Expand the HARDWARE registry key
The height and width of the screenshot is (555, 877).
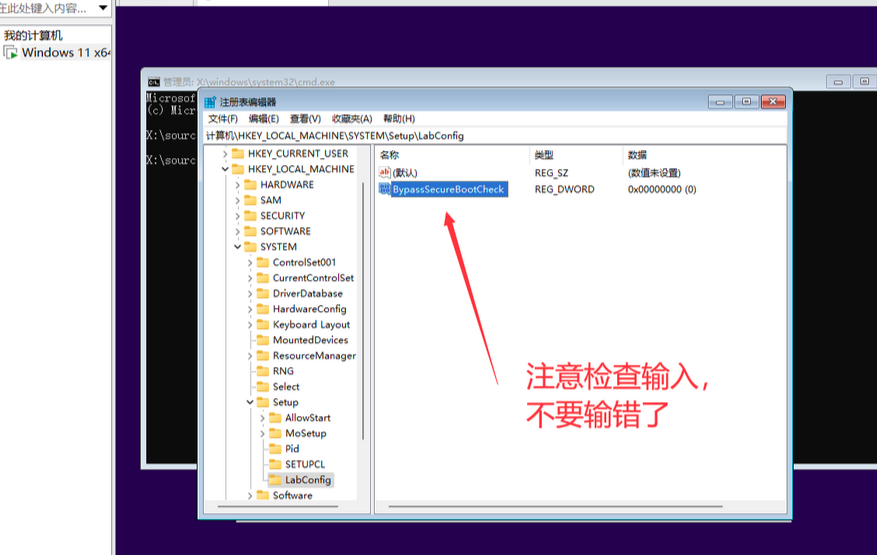tap(237, 185)
